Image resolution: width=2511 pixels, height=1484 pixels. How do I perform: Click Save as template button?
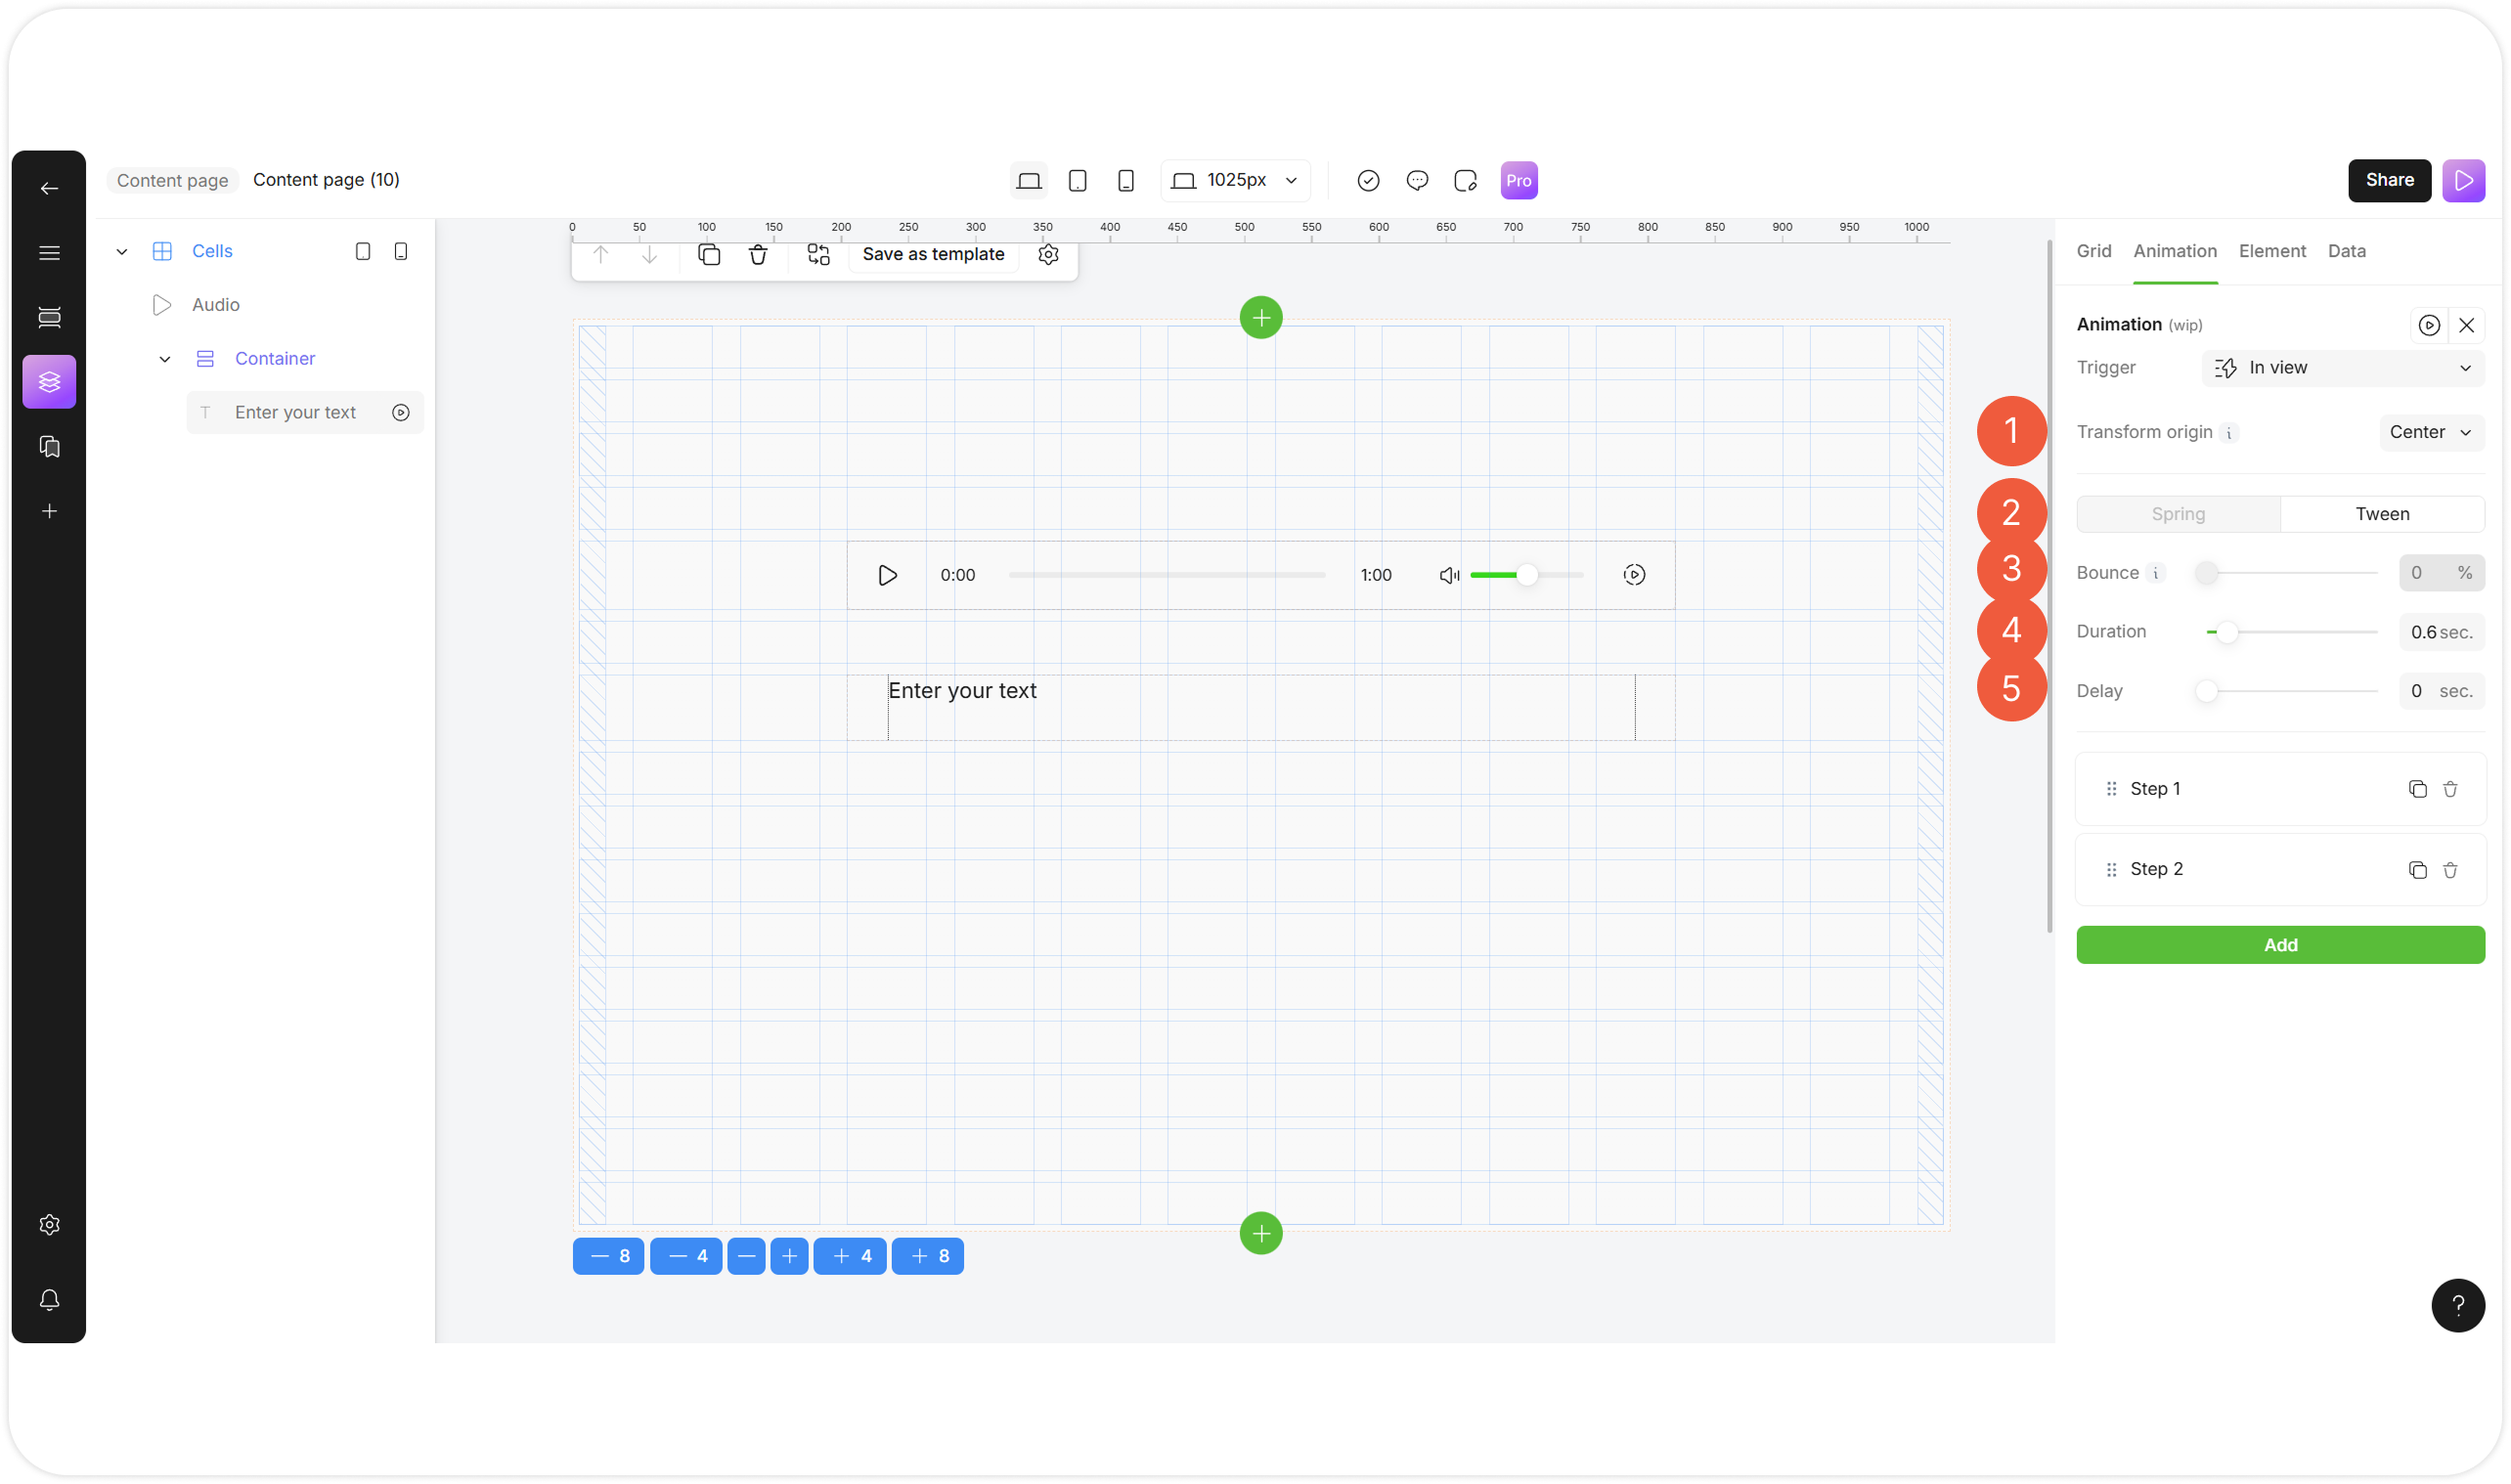933,255
